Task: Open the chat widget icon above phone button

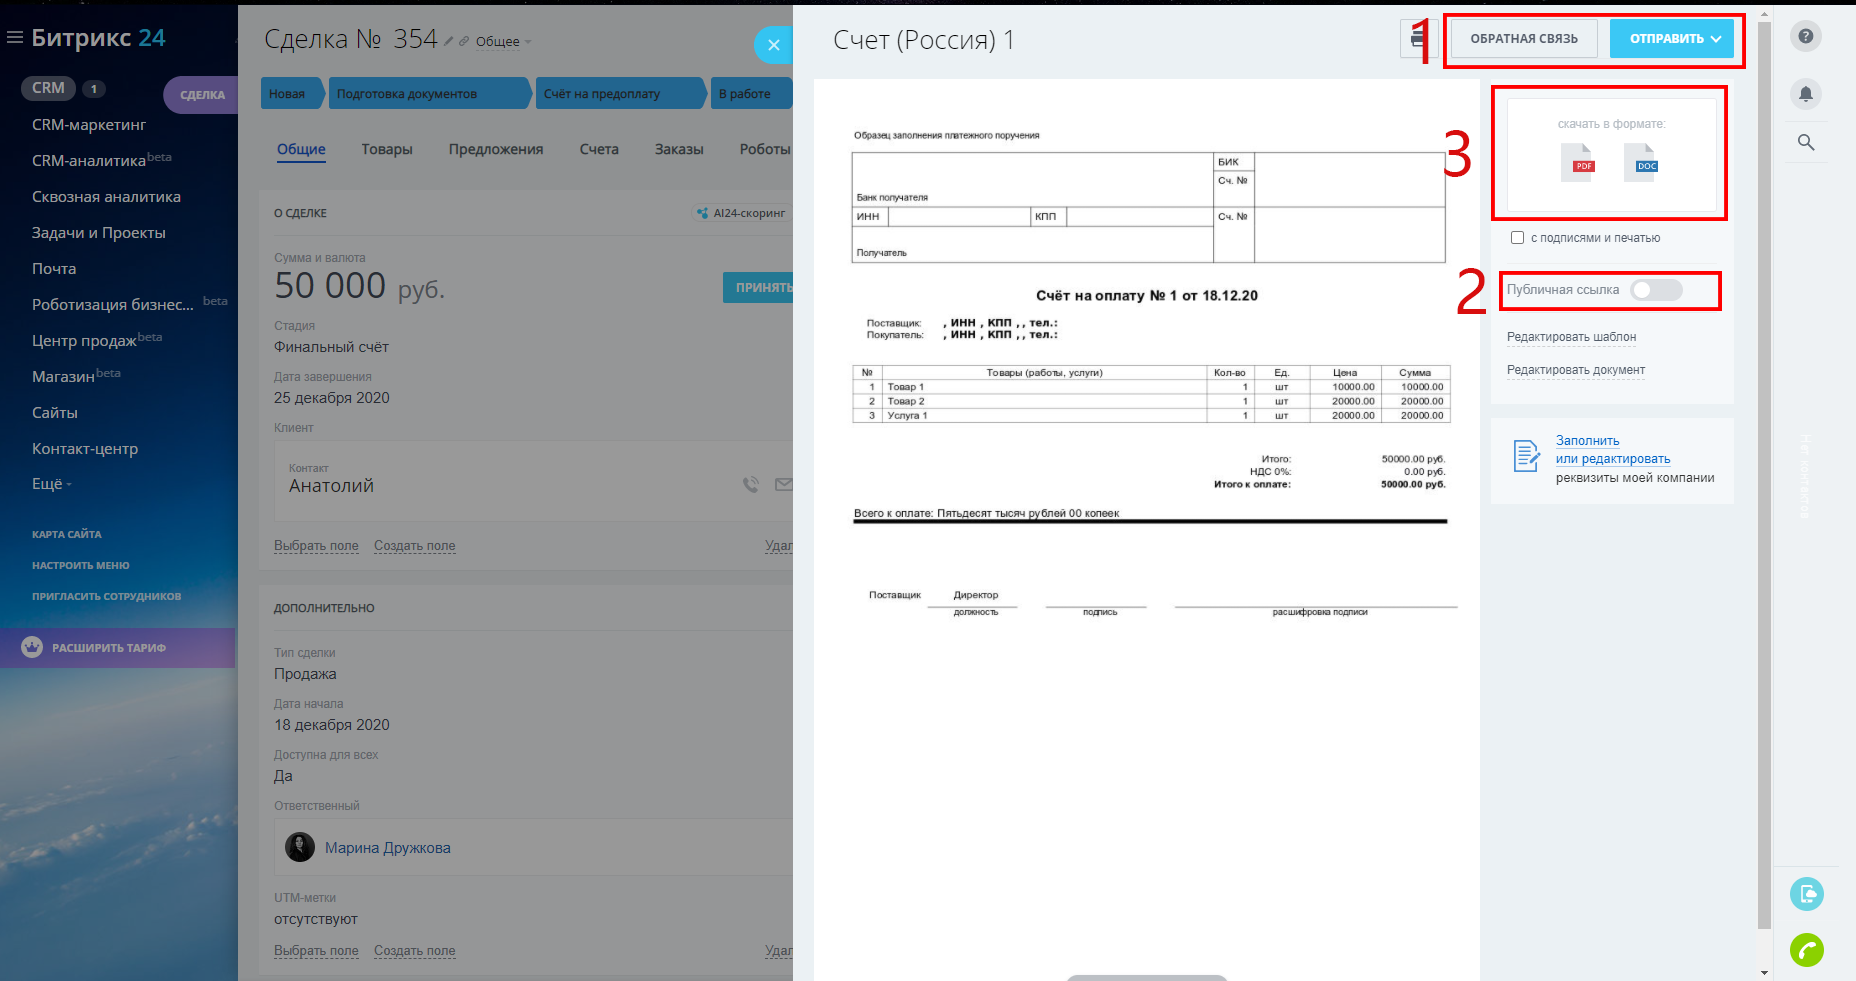Action: [x=1807, y=894]
